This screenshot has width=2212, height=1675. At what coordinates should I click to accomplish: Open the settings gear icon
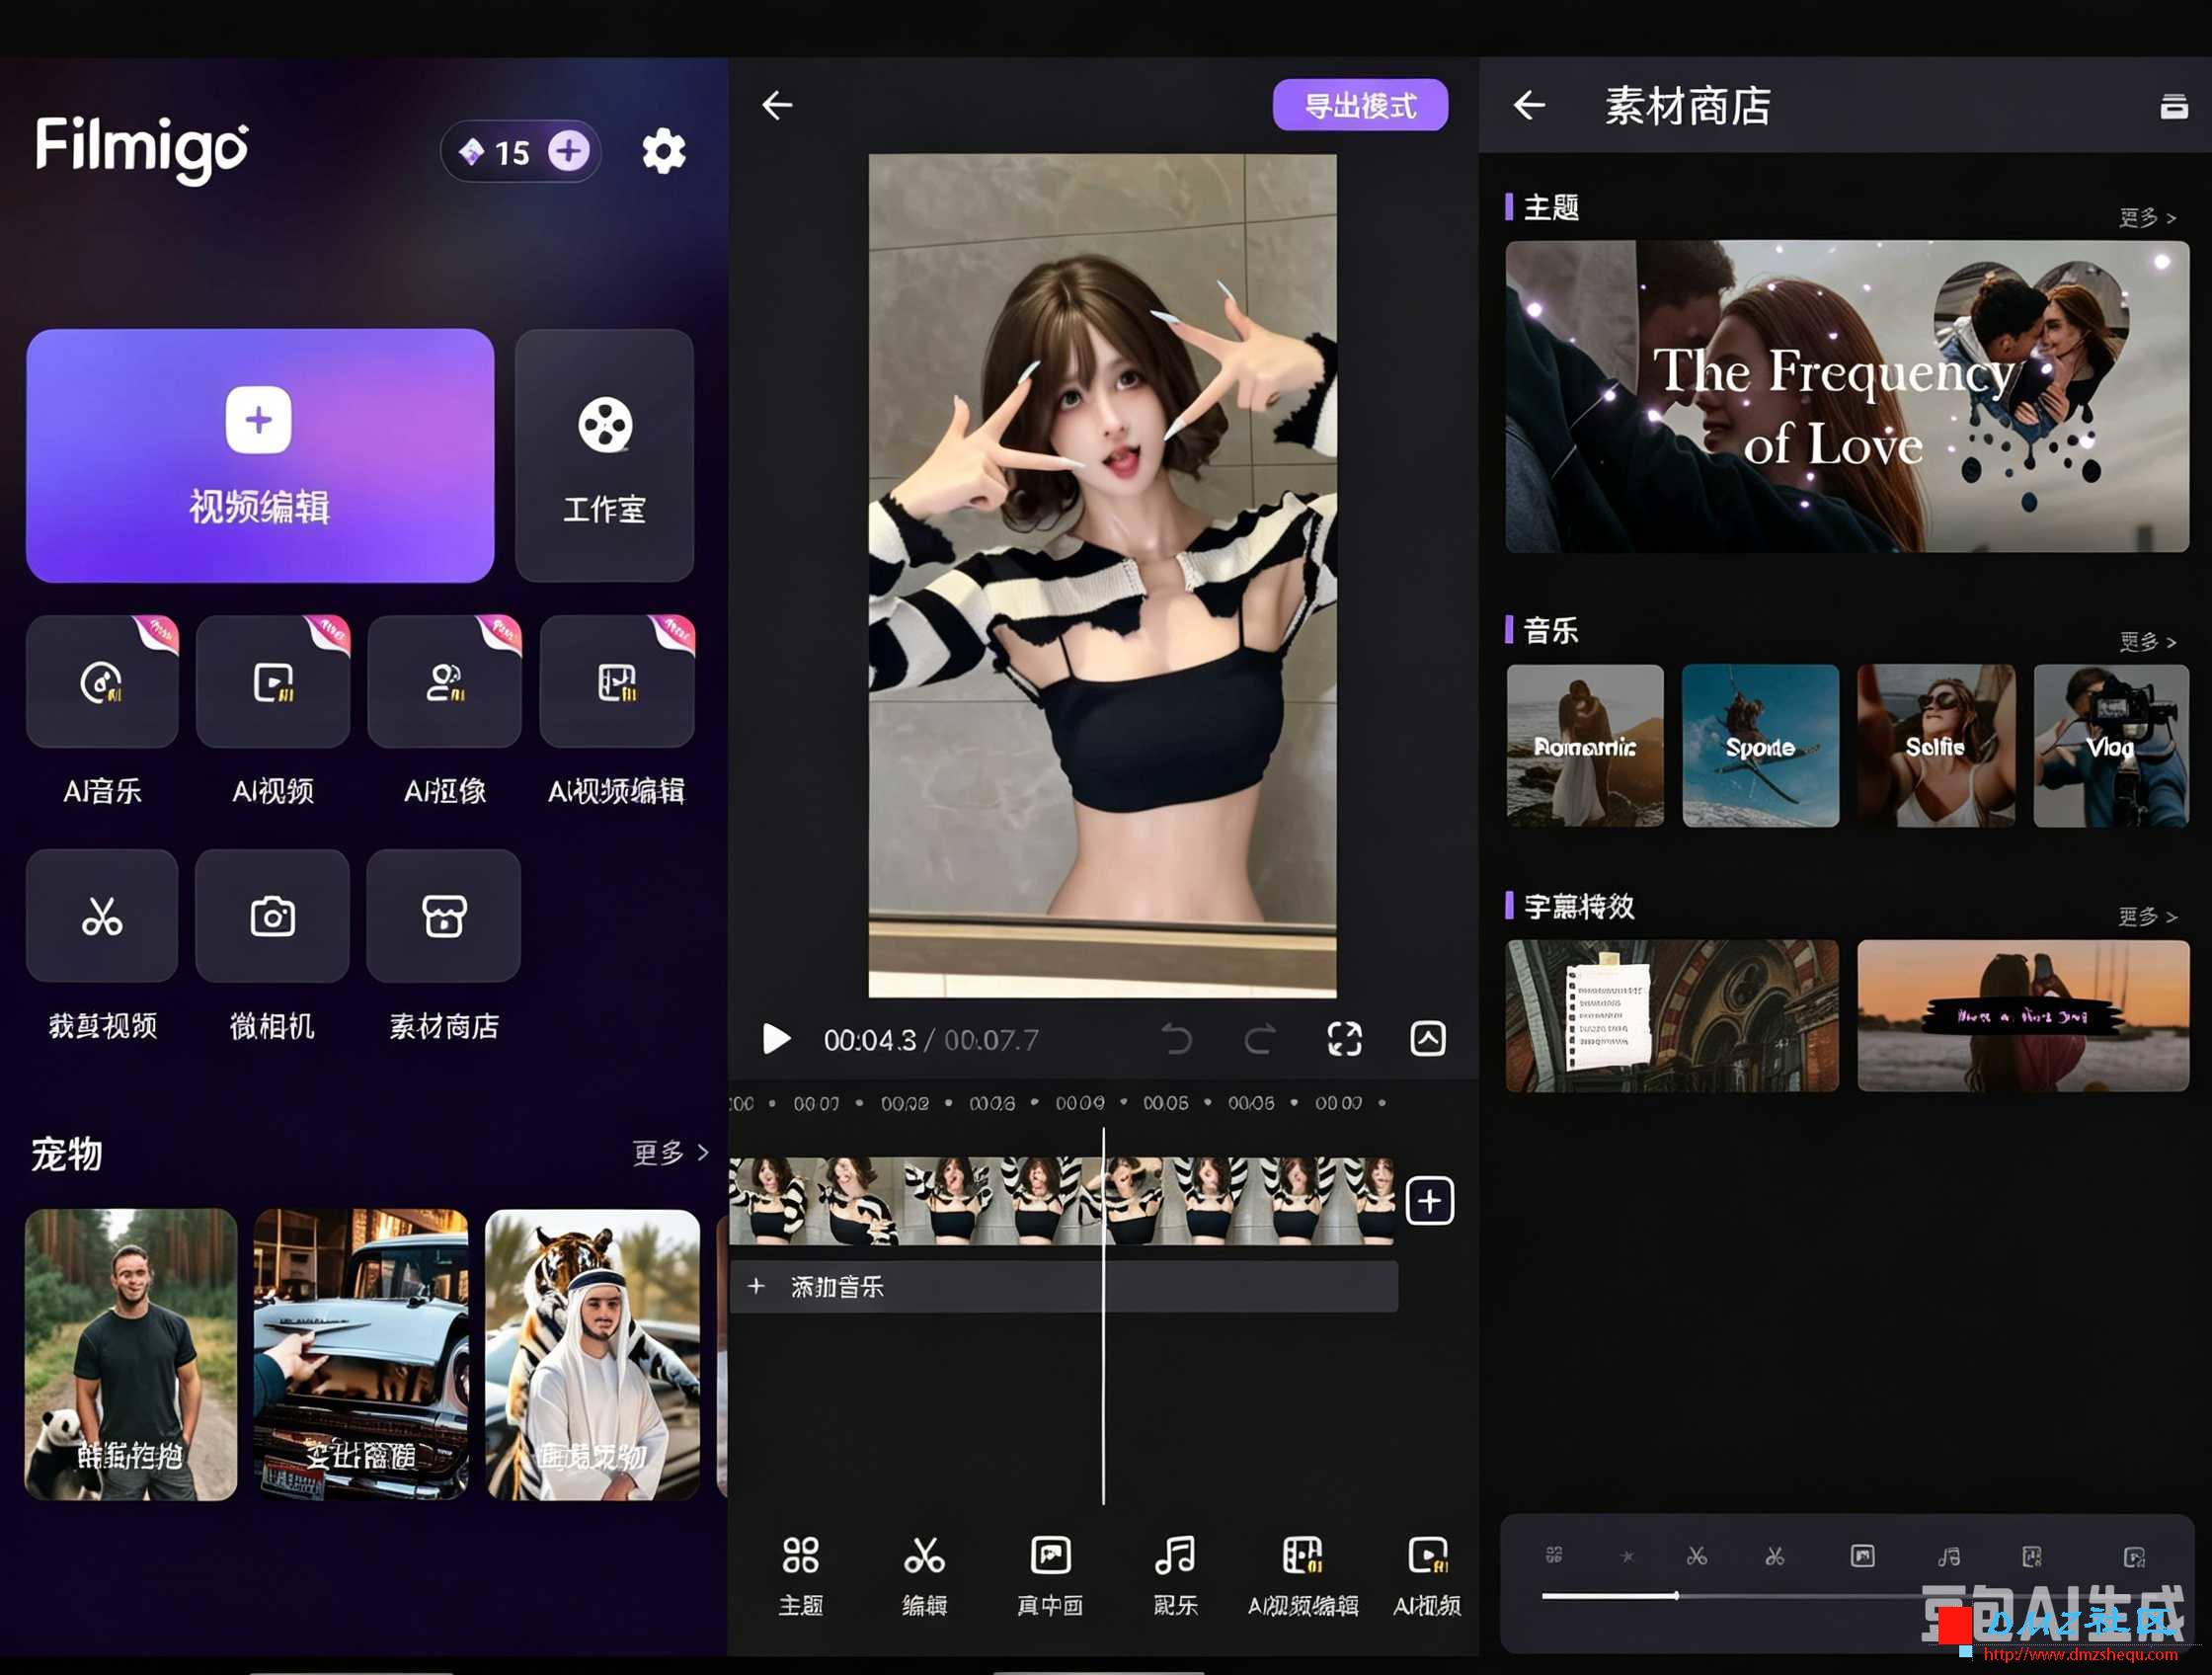point(663,152)
